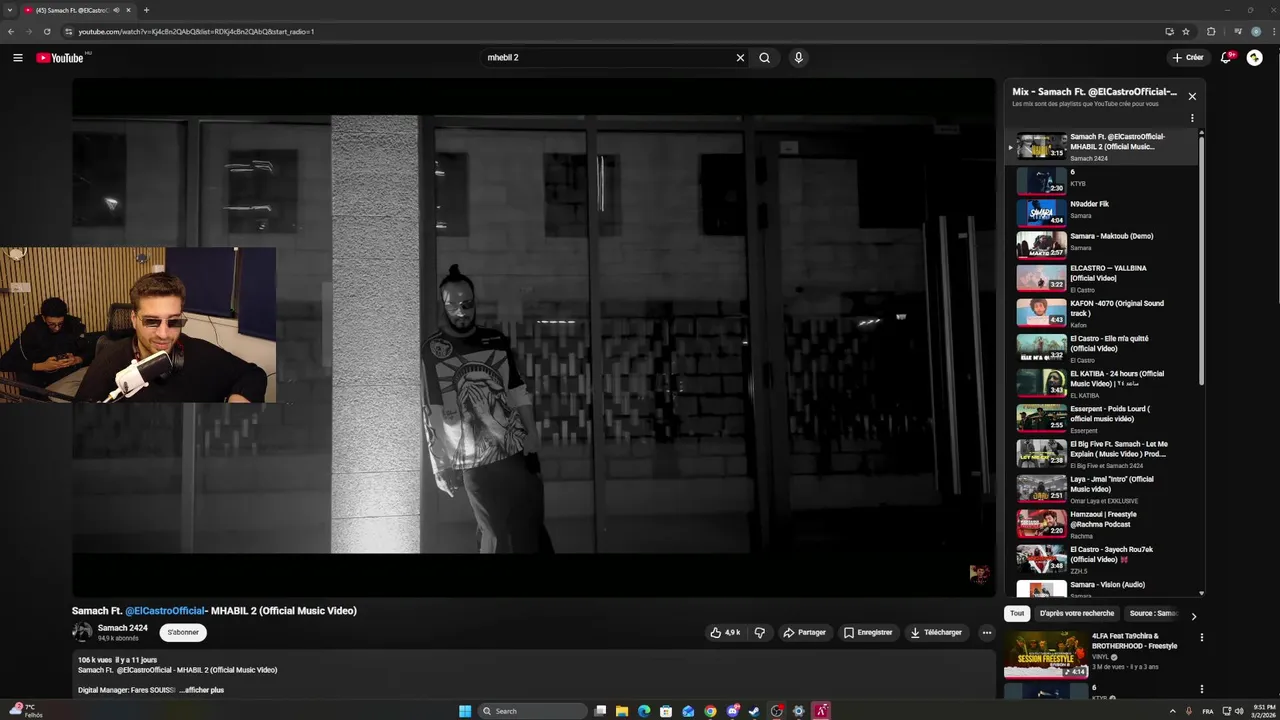Image resolution: width=1280 pixels, height=720 pixels.
Task: Bookmark this page with the star icon
Action: [1186, 31]
